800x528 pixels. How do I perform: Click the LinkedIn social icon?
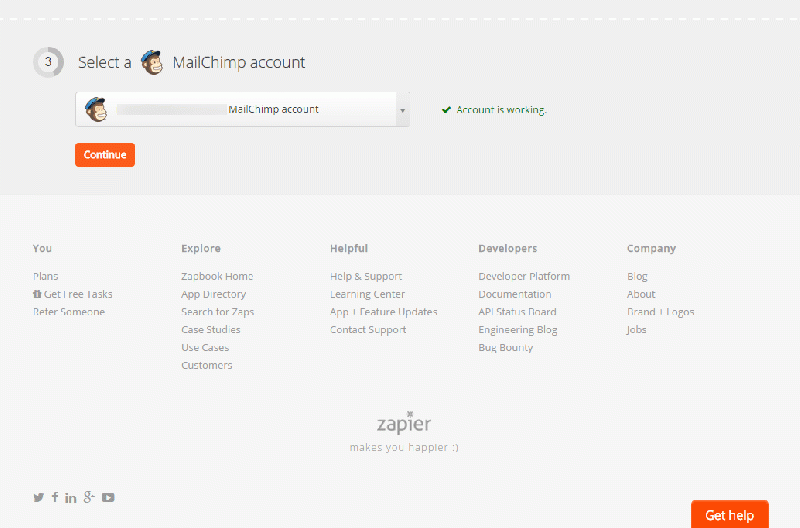coord(71,497)
